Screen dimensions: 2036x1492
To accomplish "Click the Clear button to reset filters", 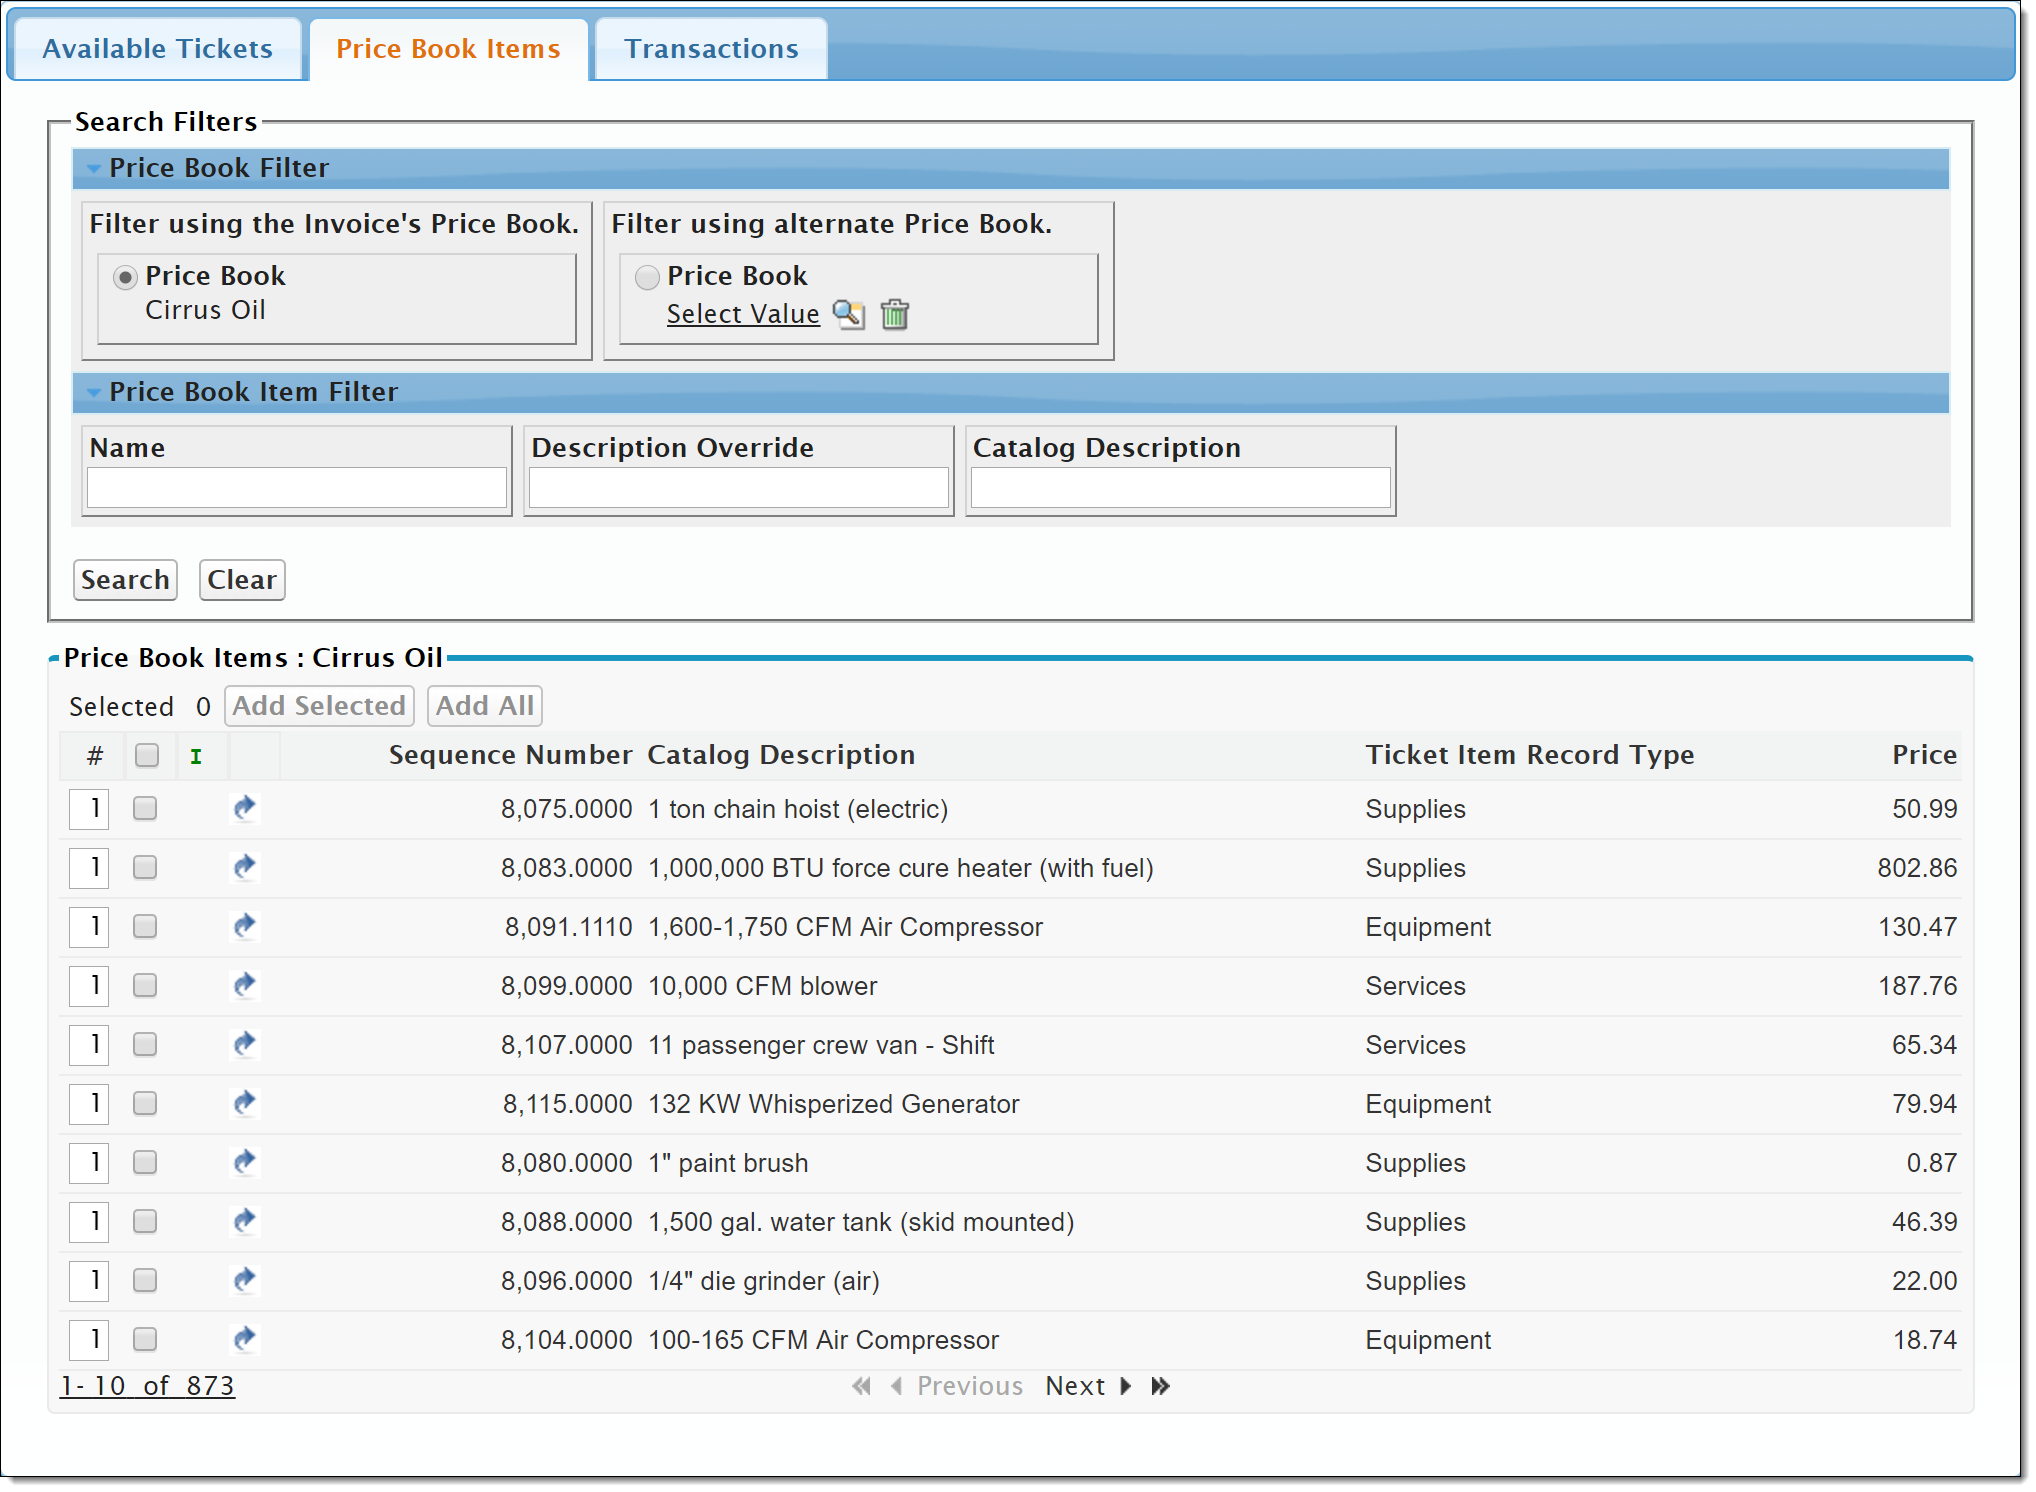I will pos(243,578).
